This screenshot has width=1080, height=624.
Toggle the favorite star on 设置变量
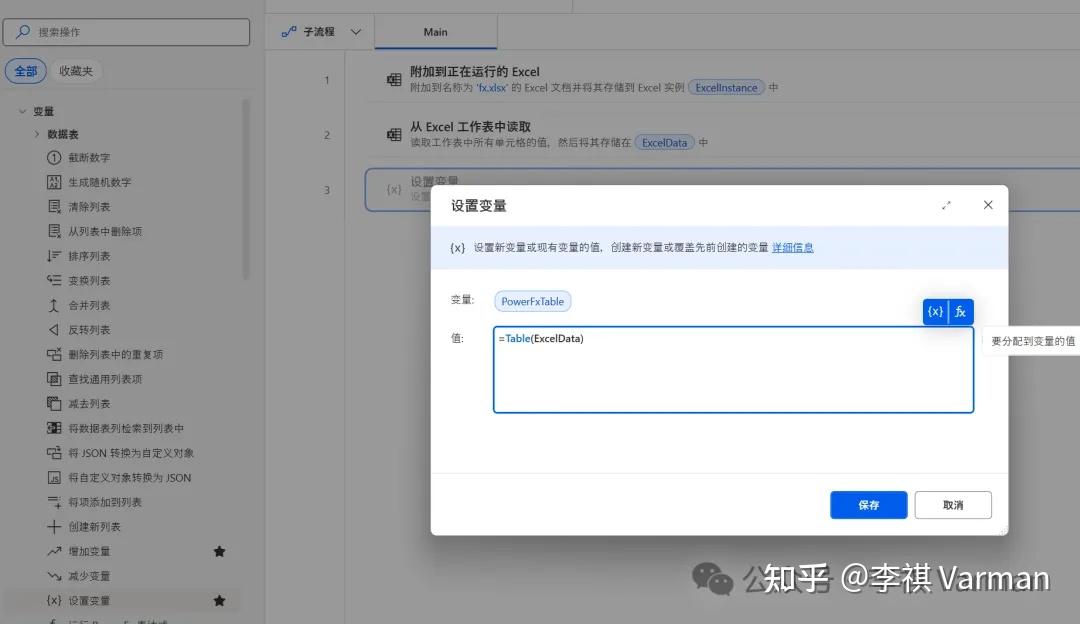pyautogui.click(x=219, y=600)
